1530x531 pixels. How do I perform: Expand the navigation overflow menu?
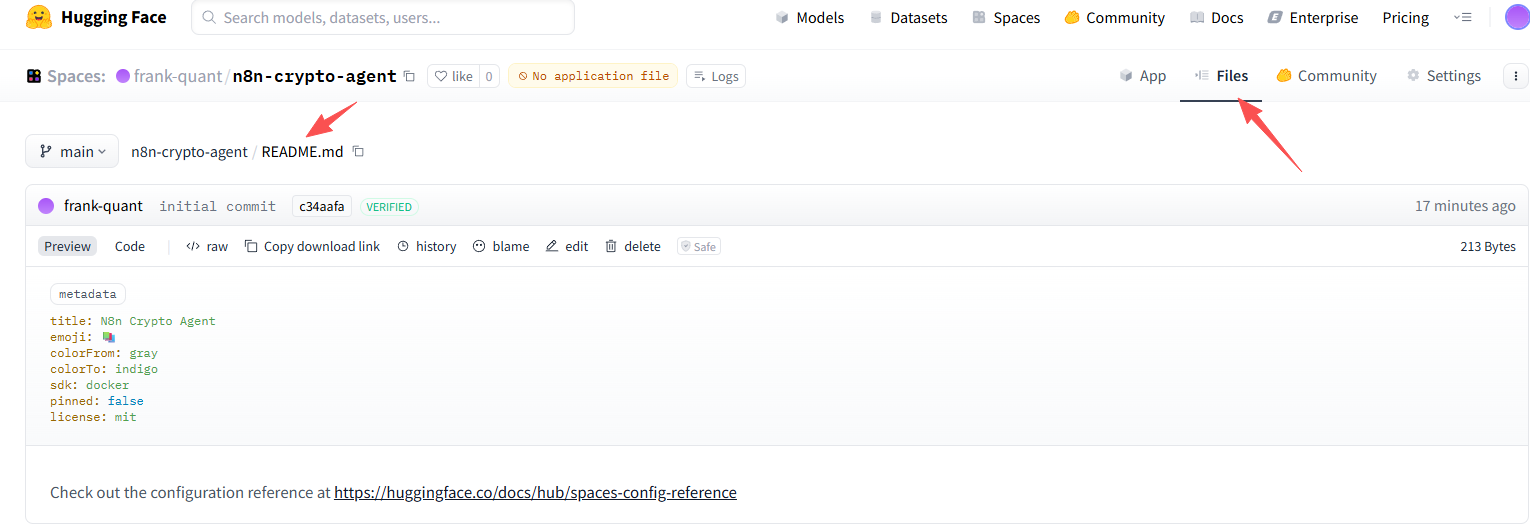coord(1463,18)
